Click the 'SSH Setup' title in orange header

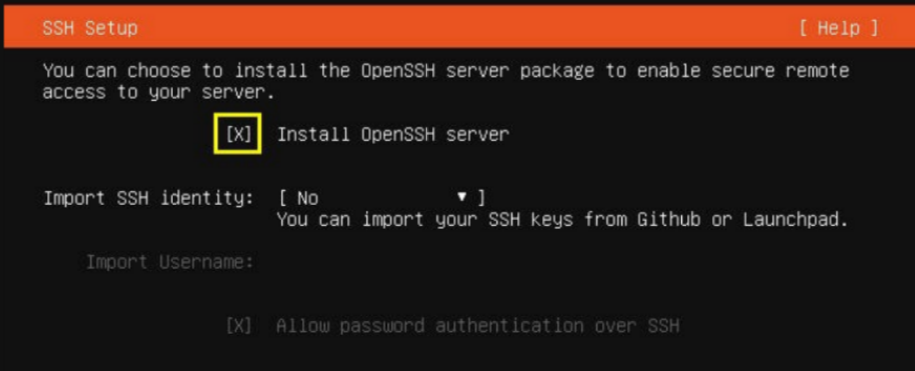pos(90,27)
